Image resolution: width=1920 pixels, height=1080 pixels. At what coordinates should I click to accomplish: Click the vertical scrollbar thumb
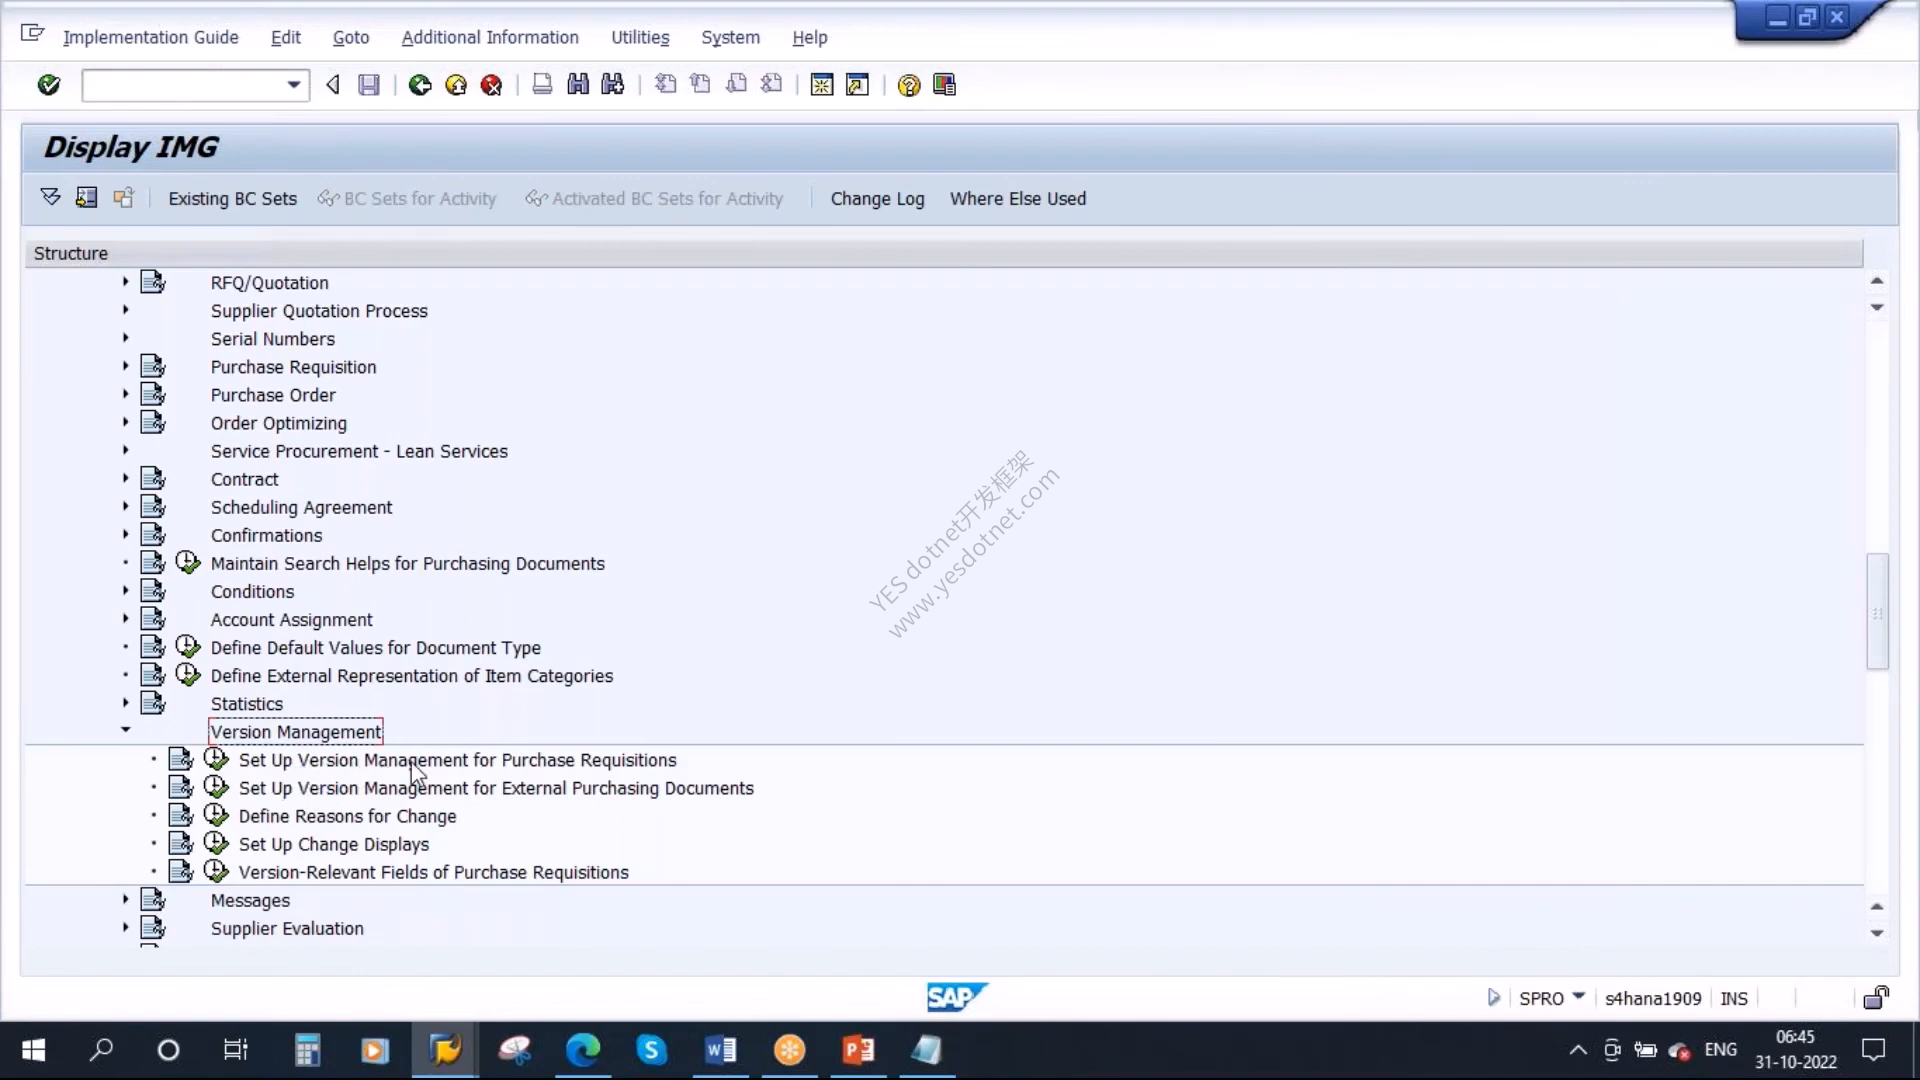pos(1877,611)
